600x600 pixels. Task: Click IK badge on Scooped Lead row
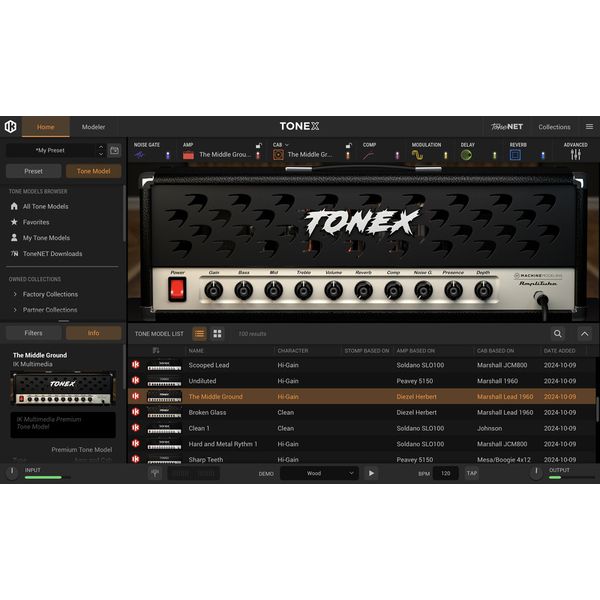[x=136, y=365]
